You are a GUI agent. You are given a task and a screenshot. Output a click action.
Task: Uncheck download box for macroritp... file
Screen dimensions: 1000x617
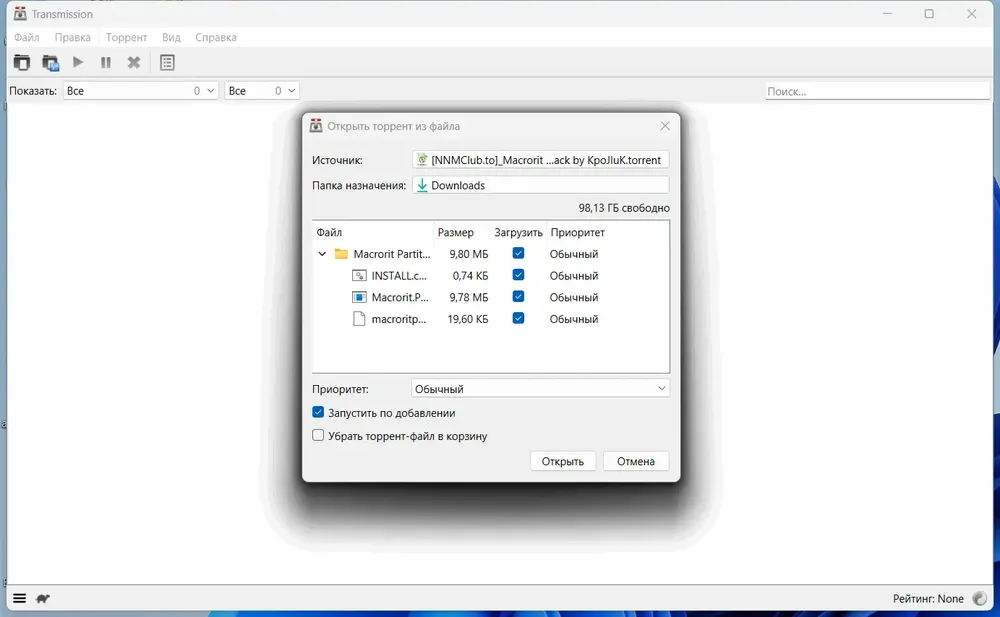pyautogui.click(x=518, y=318)
